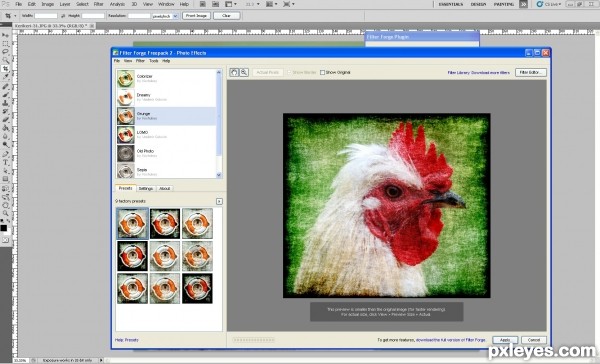Click the Clear button in options bar

click(227, 16)
